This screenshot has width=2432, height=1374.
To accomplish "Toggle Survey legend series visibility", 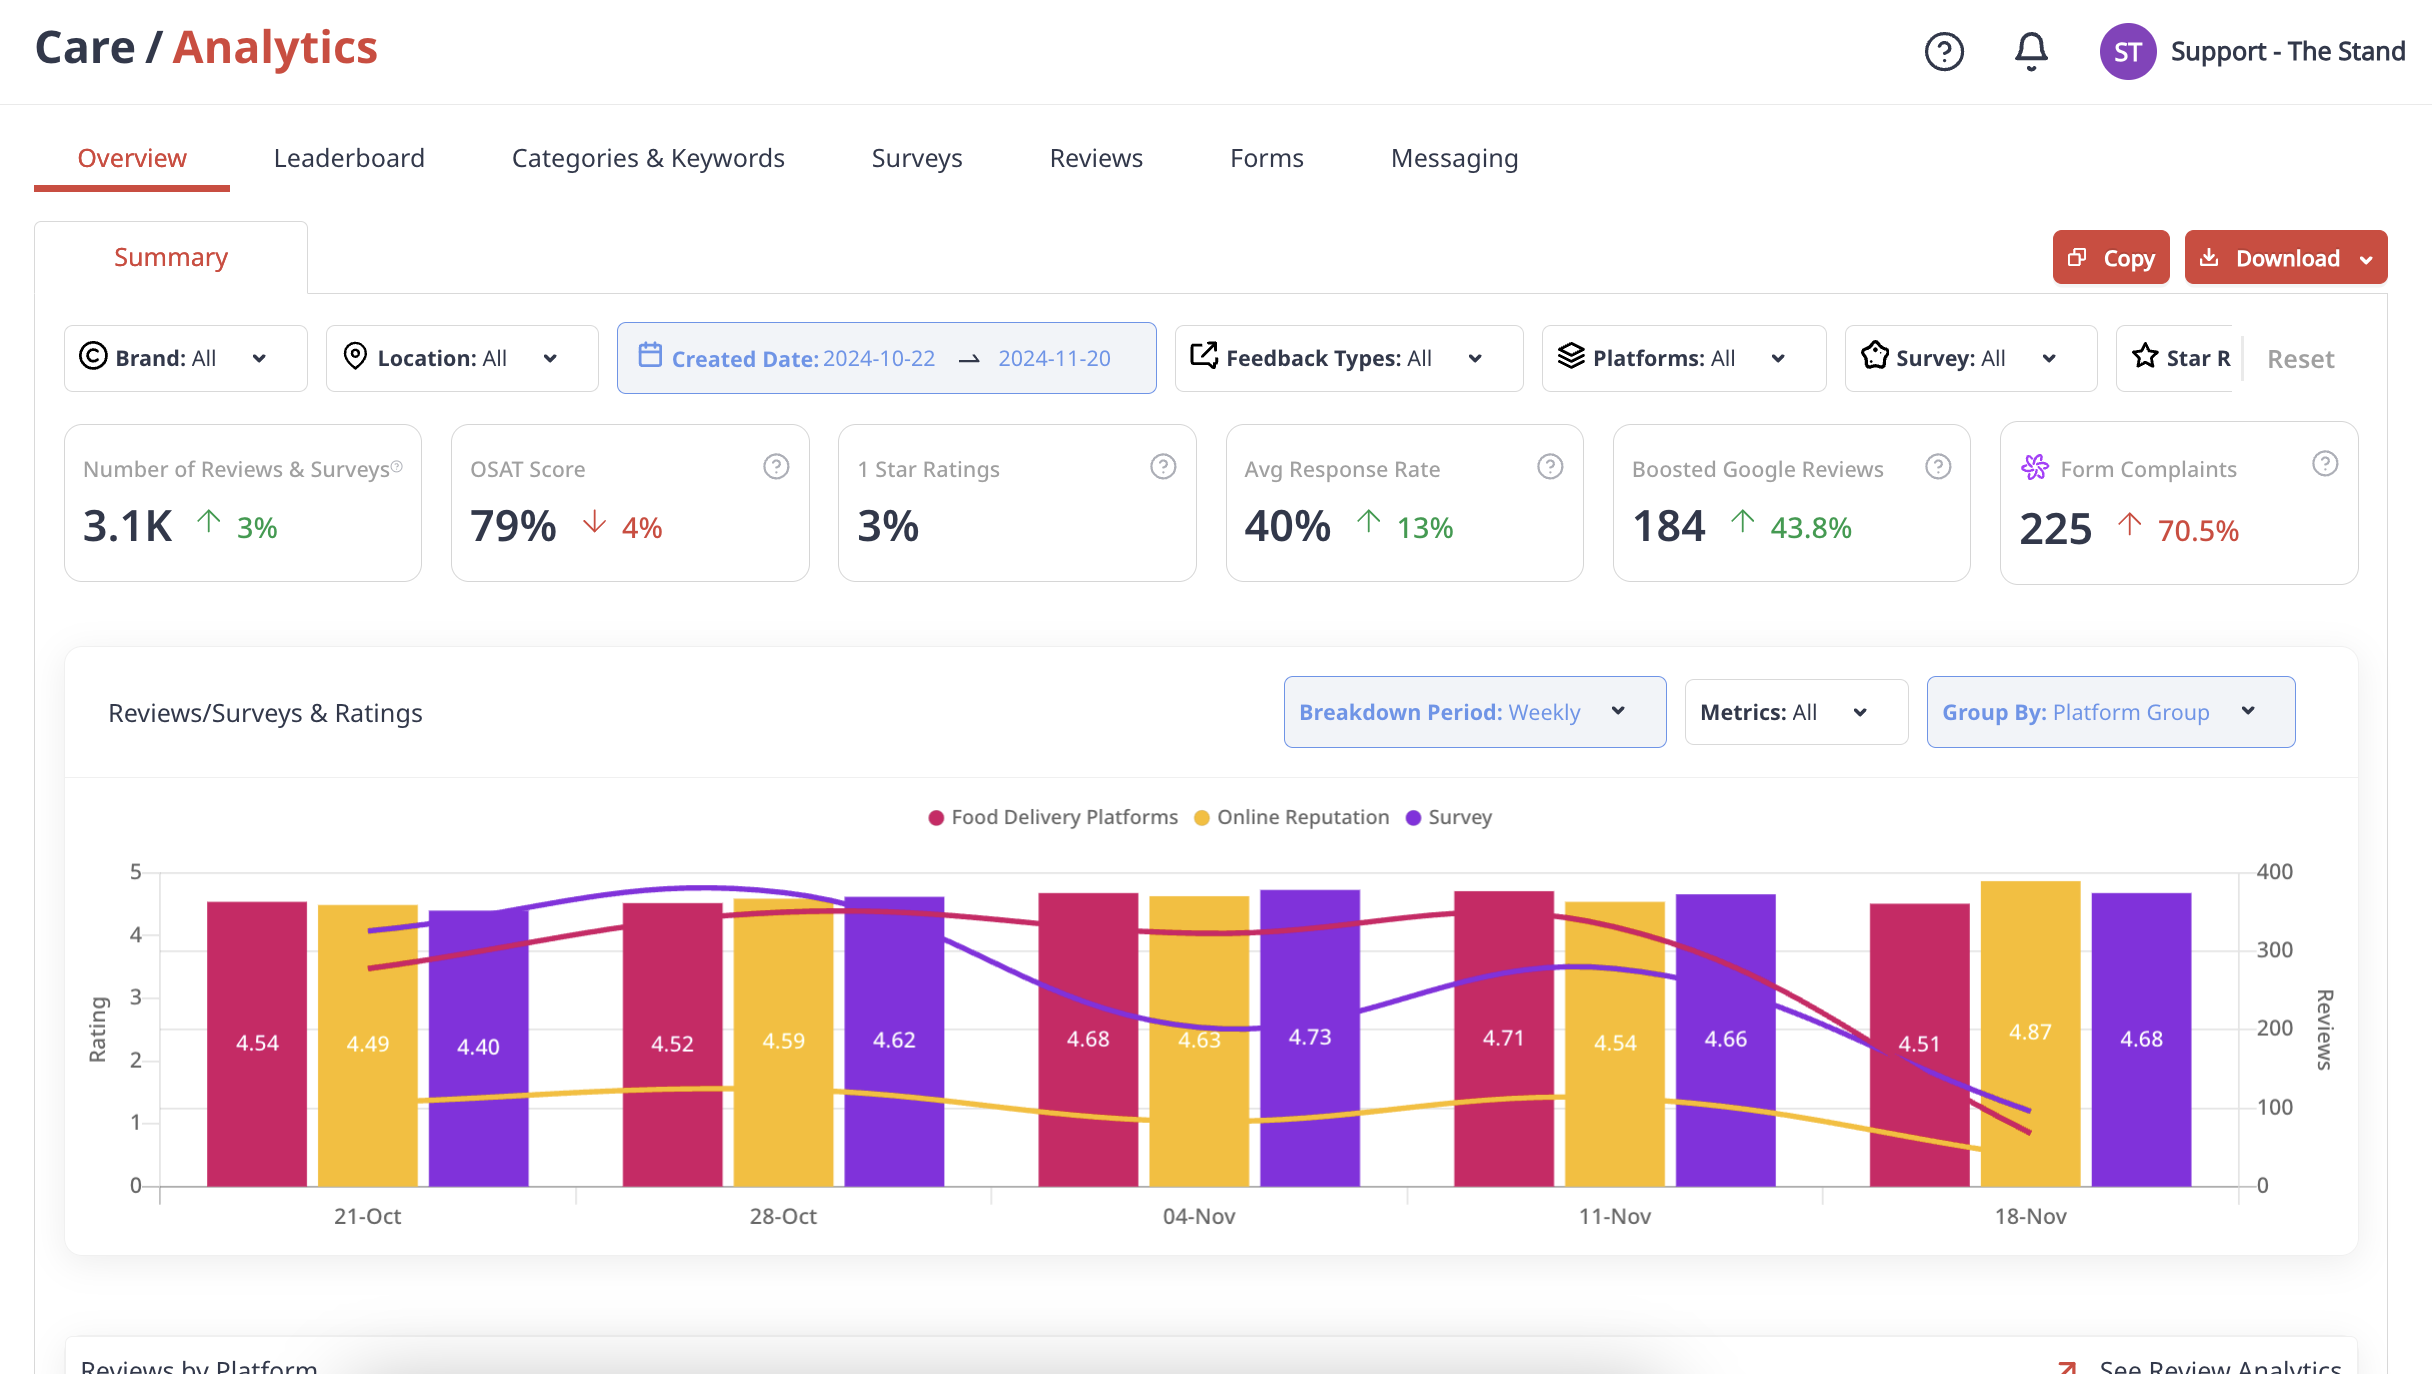I will pos(1448,817).
